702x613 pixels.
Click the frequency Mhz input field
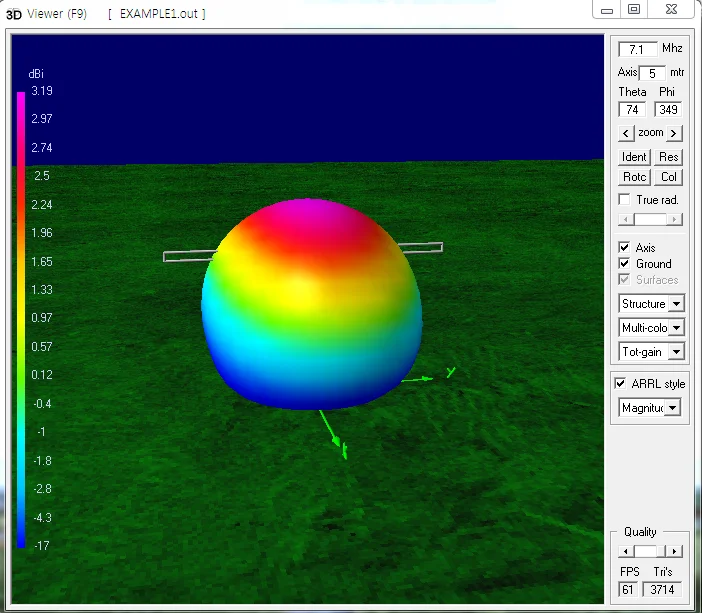pyautogui.click(x=637, y=49)
